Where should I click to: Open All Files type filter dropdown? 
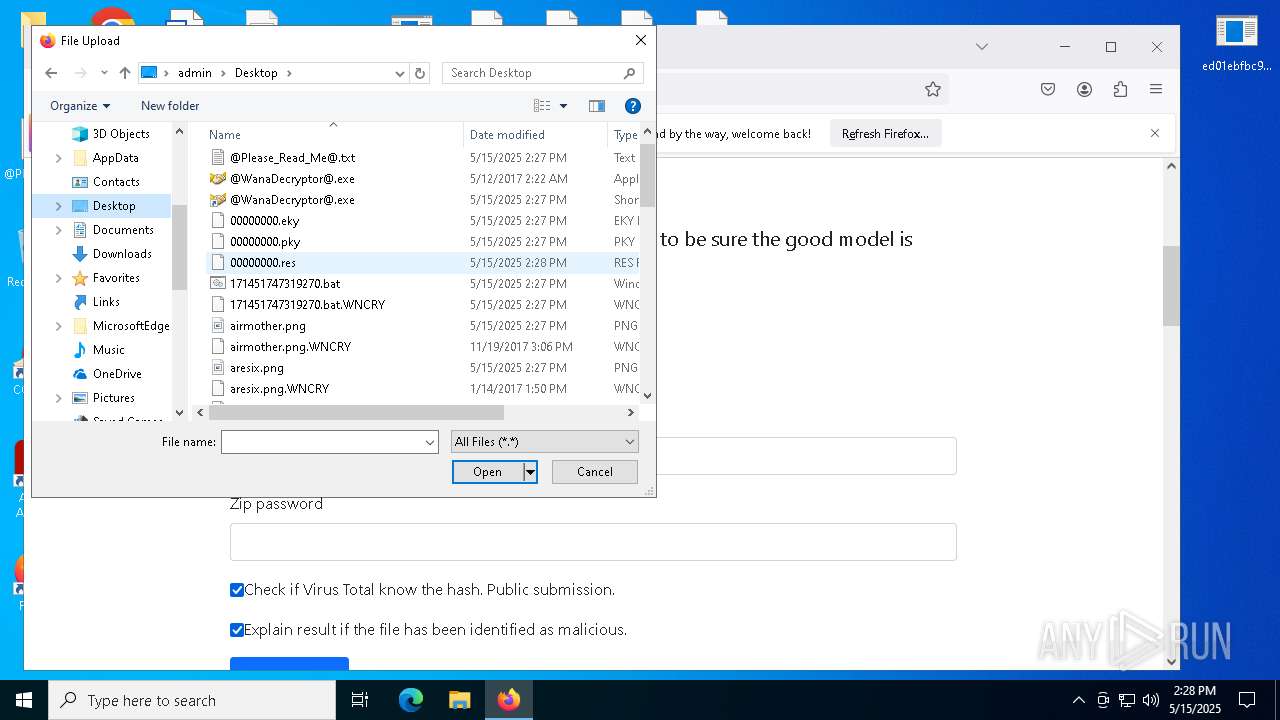coord(544,442)
